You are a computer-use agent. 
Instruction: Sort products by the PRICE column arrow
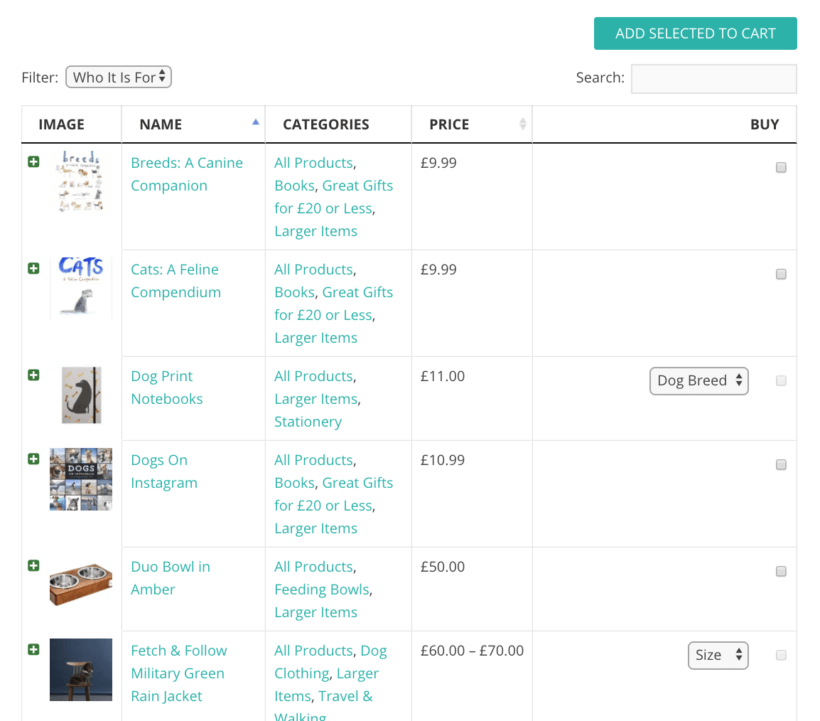pos(521,124)
